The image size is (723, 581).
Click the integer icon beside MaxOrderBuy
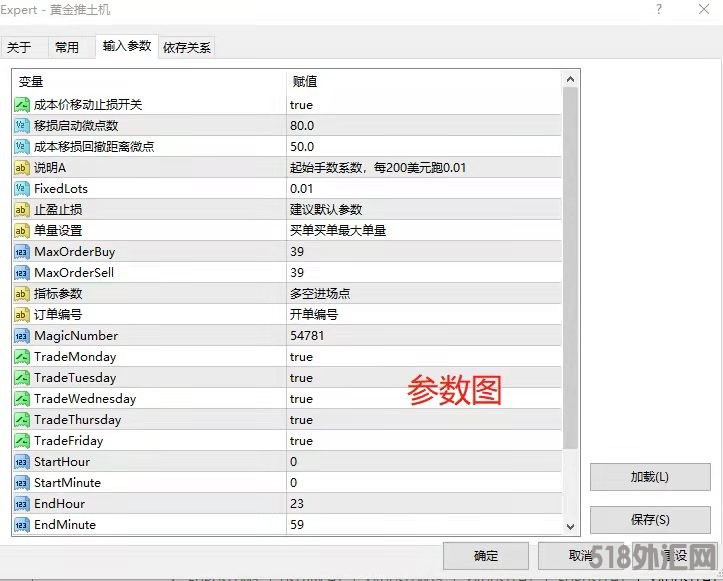click(x=22, y=252)
